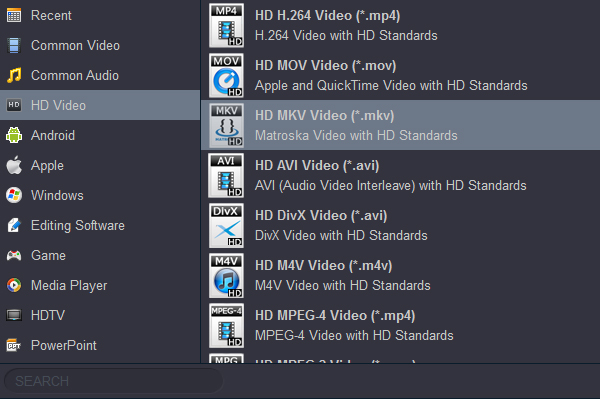This screenshot has width=600, height=399.
Task: Open the Common Video category
Action: point(100,46)
